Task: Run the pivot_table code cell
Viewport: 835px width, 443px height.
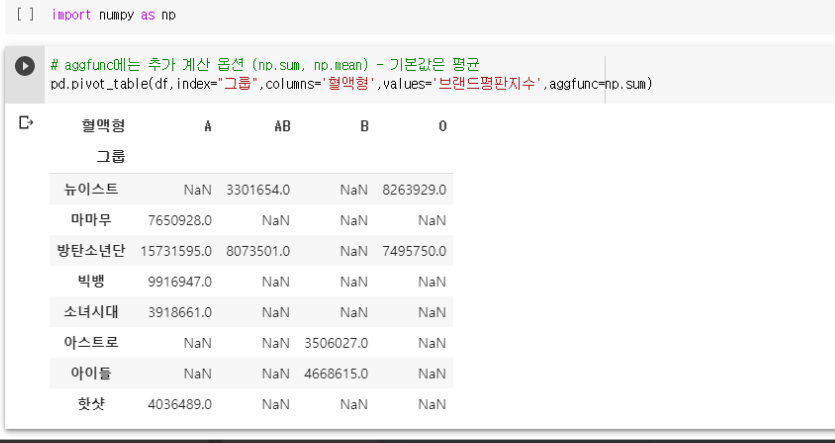Action: (x=24, y=66)
